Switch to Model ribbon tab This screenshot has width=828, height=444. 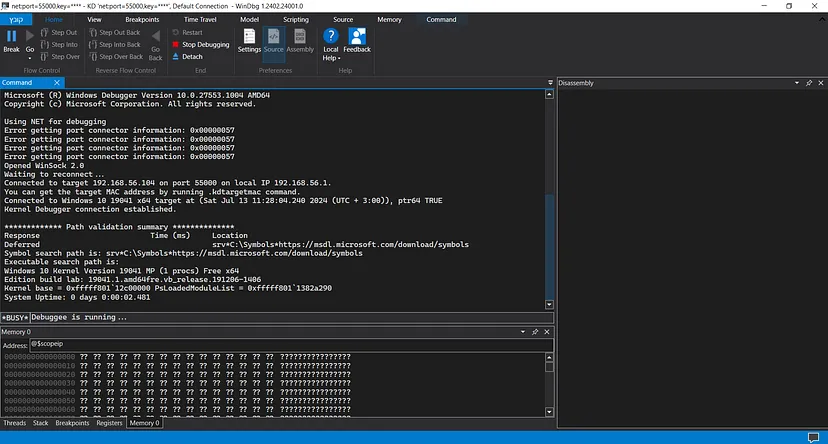[x=249, y=20]
